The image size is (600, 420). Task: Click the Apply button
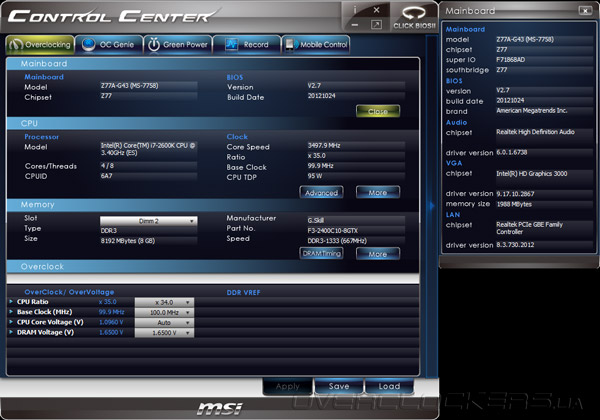287,386
